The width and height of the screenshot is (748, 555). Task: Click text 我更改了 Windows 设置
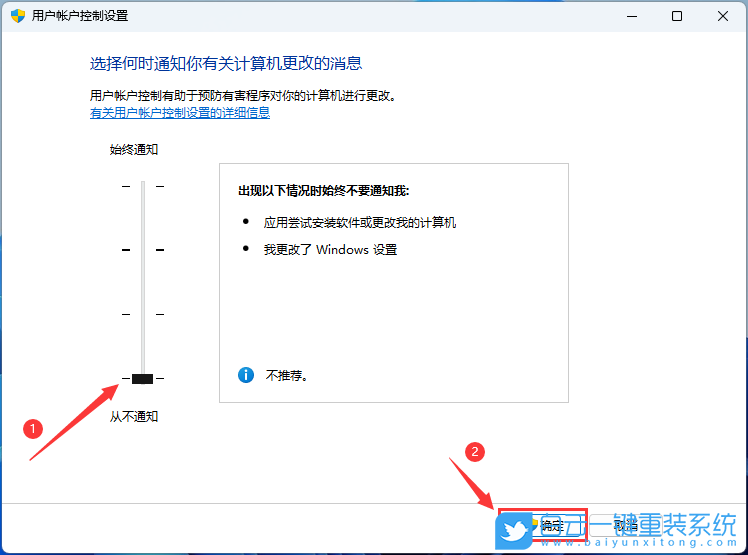click(330, 250)
